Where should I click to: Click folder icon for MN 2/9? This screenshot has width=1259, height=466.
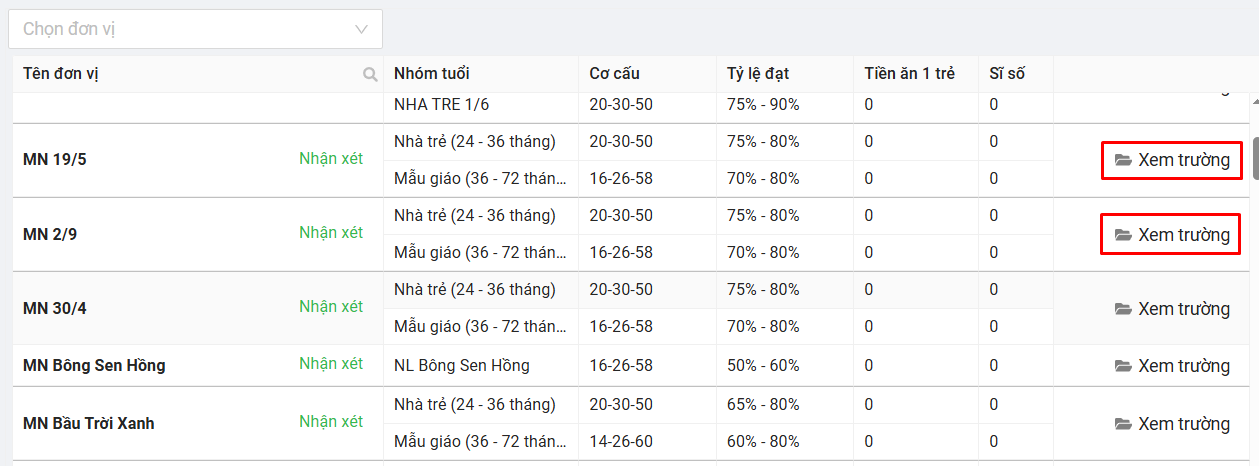click(1123, 235)
